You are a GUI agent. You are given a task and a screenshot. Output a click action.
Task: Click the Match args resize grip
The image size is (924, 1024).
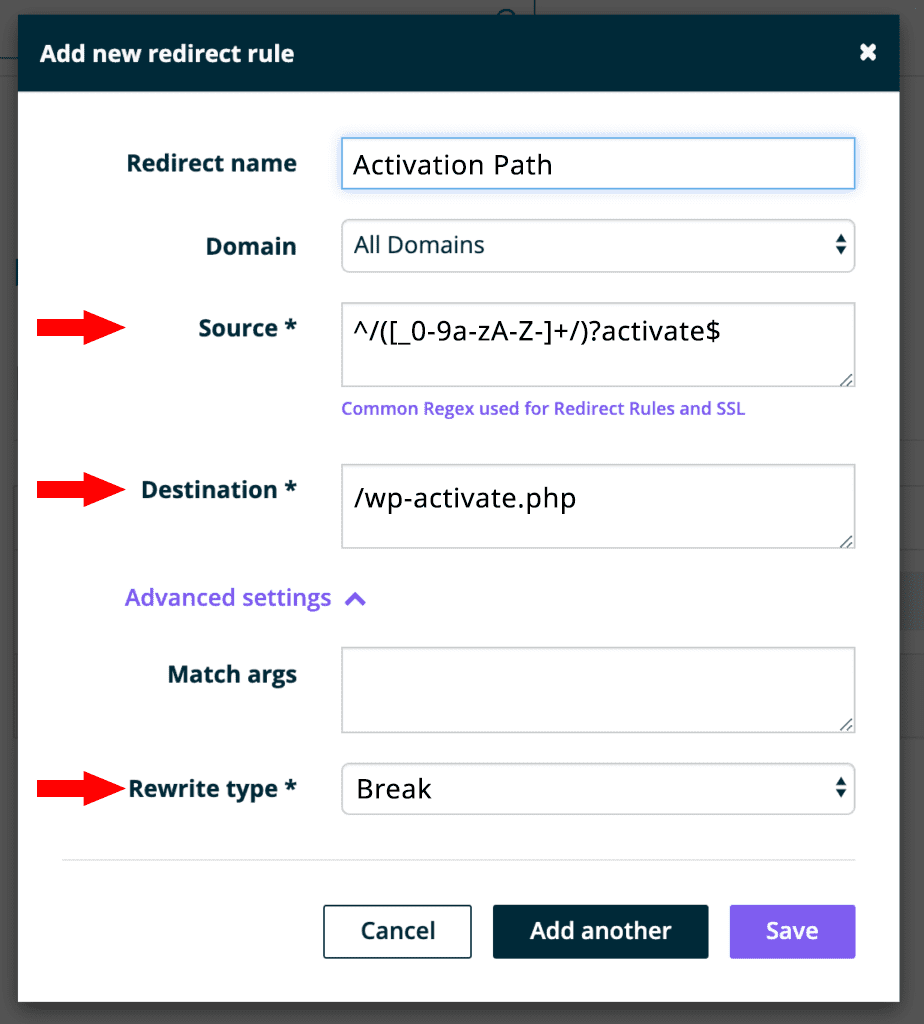point(846,724)
